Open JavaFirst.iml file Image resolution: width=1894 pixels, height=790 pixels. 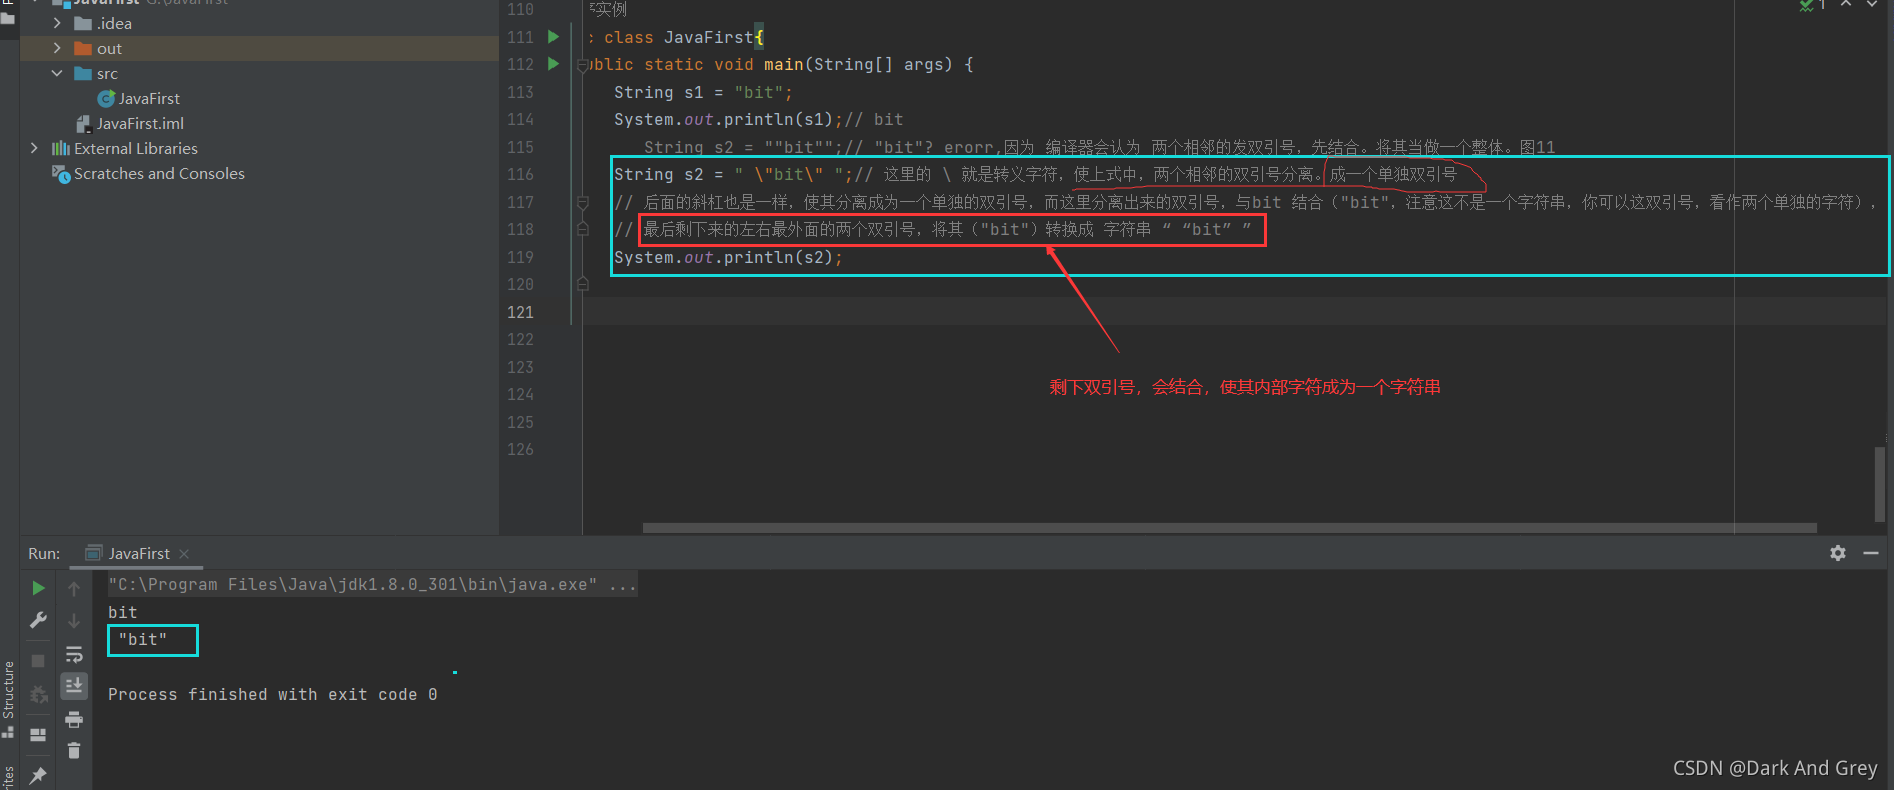140,123
